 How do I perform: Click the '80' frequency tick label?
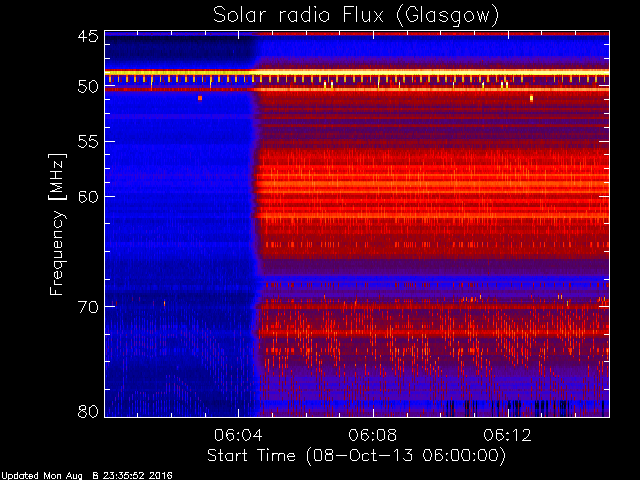[88, 411]
